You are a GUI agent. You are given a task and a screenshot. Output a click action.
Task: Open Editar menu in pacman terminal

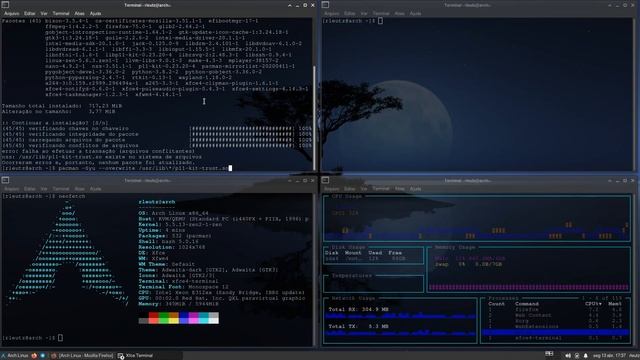[x=29, y=13]
